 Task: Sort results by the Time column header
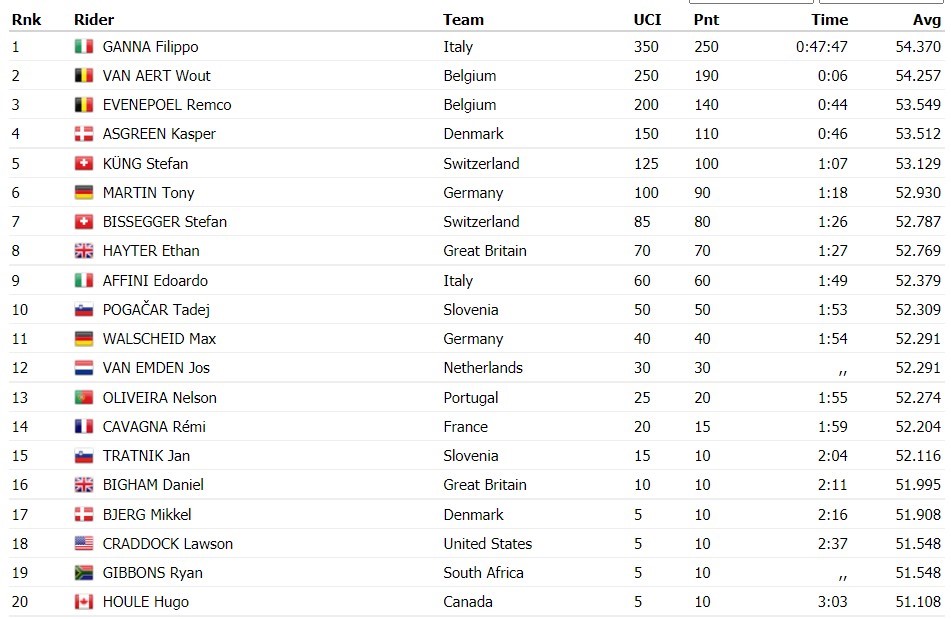coord(830,19)
